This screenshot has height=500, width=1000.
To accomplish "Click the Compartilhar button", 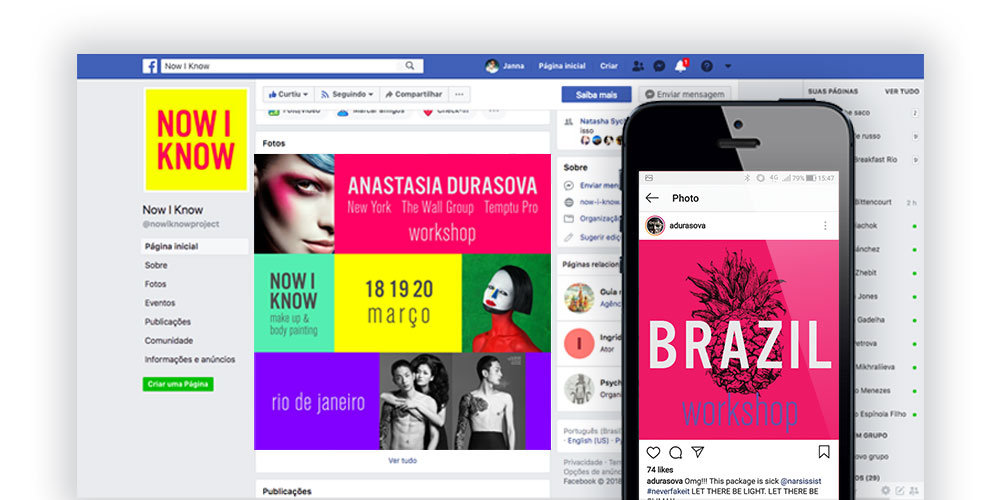I will click(x=414, y=94).
